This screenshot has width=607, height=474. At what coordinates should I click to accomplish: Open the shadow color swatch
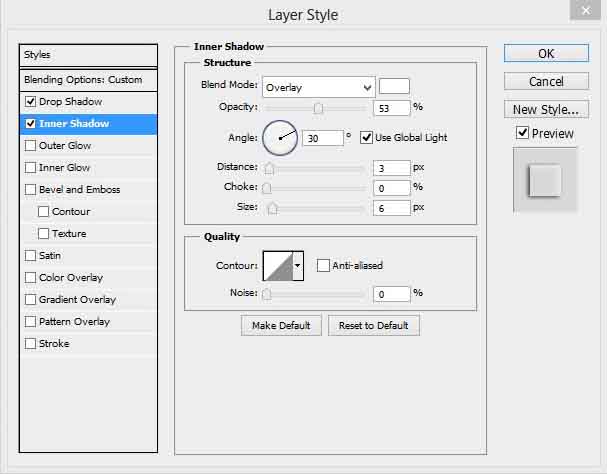coord(394,86)
